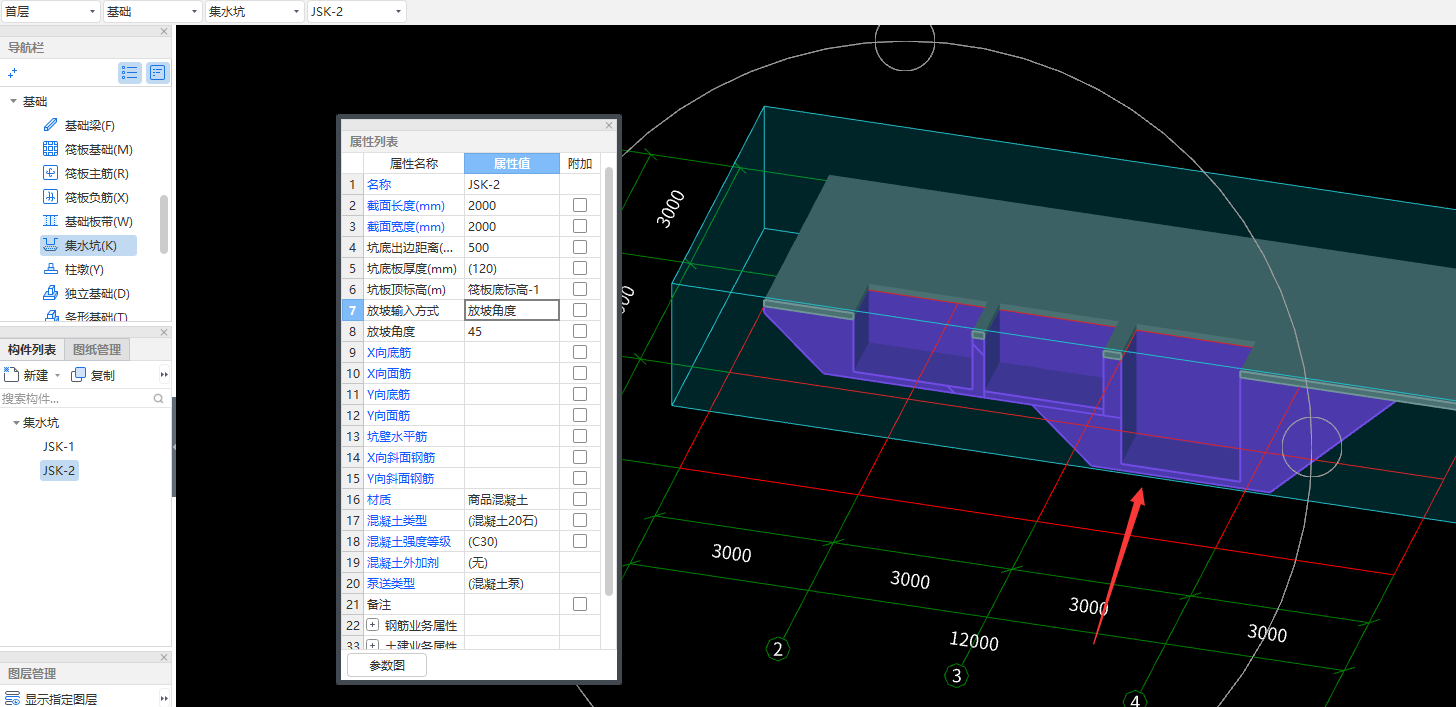Click the 名称 value JSK-2 cell
The image size is (1456, 707).
512,184
